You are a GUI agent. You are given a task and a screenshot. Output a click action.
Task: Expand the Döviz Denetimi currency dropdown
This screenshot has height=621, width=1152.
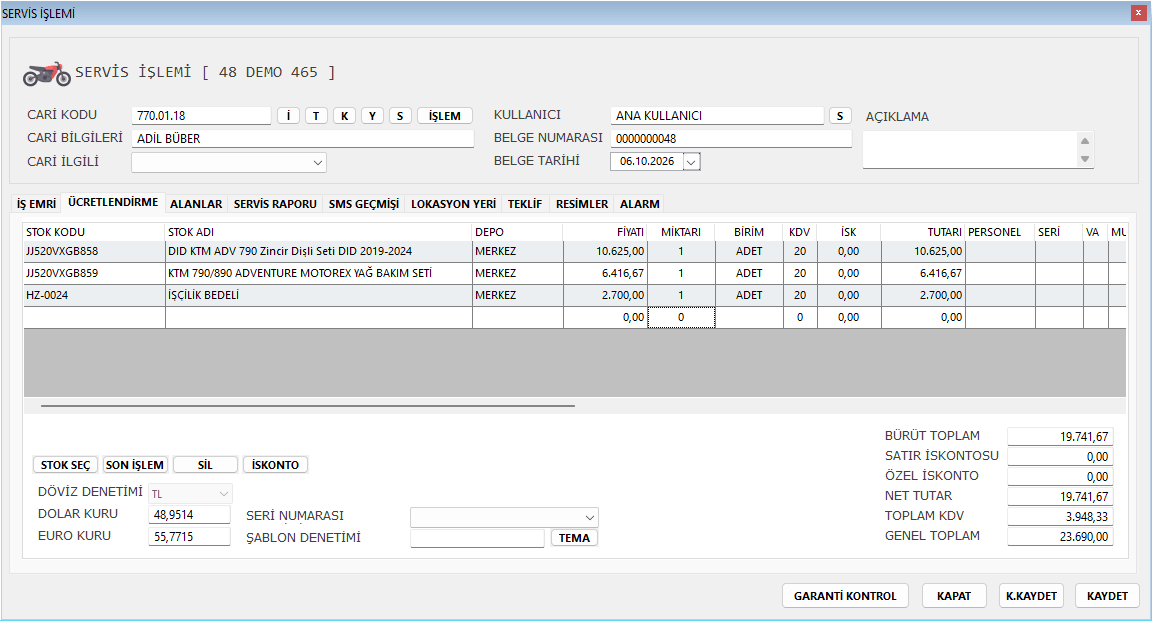pyautogui.click(x=224, y=493)
